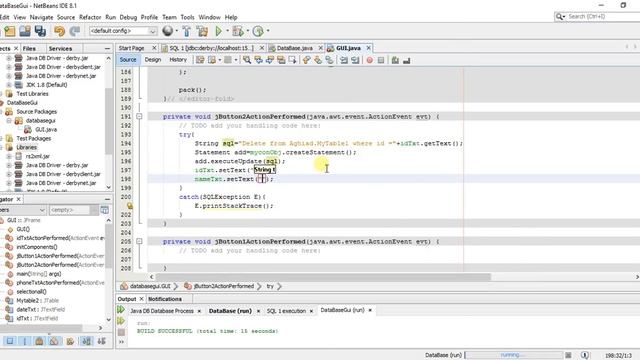The height and width of the screenshot is (360, 640).
Task: Click the Stop Macro Recording square icon
Action: (381, 60)
